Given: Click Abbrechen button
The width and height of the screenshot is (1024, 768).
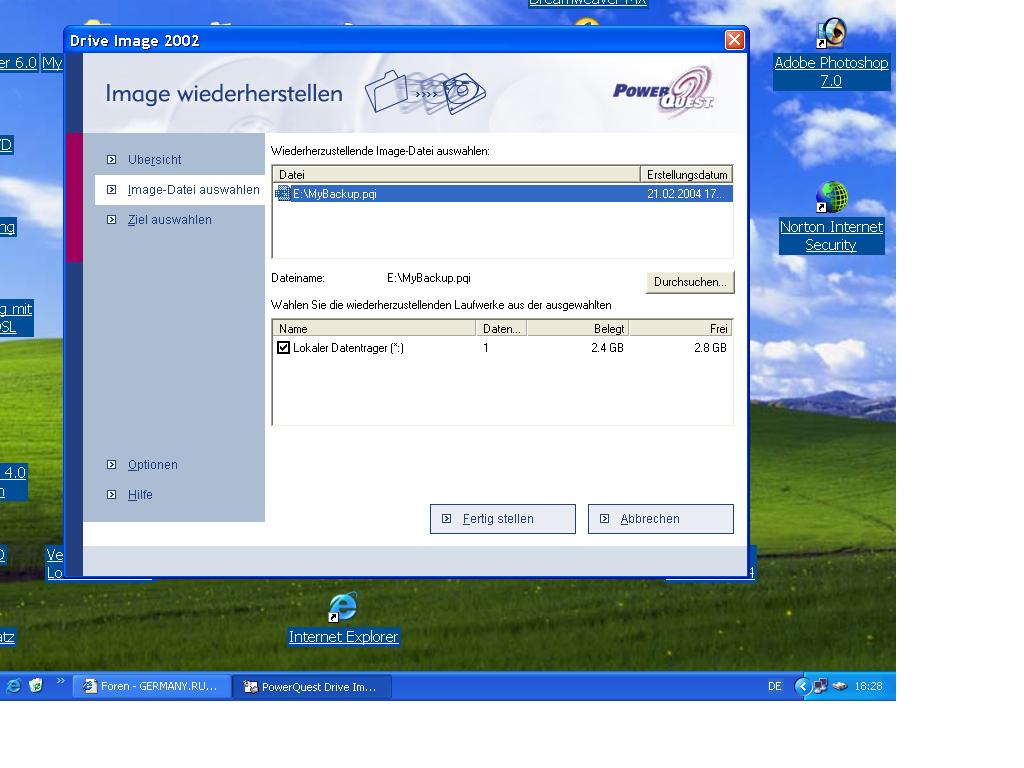Looking at the screenshot, I should click(661, 519).
